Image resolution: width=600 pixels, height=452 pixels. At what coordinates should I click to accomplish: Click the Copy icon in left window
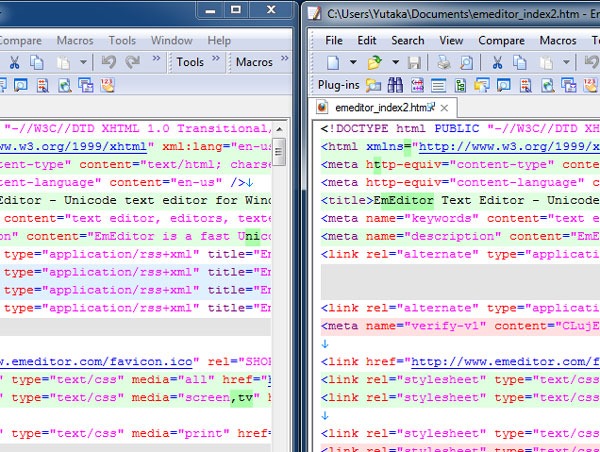(x=37, y=62)
